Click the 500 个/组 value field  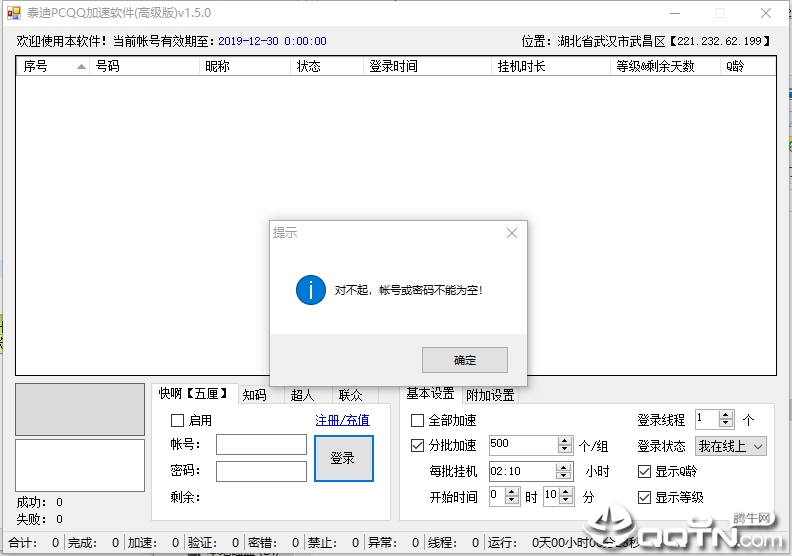523,445
